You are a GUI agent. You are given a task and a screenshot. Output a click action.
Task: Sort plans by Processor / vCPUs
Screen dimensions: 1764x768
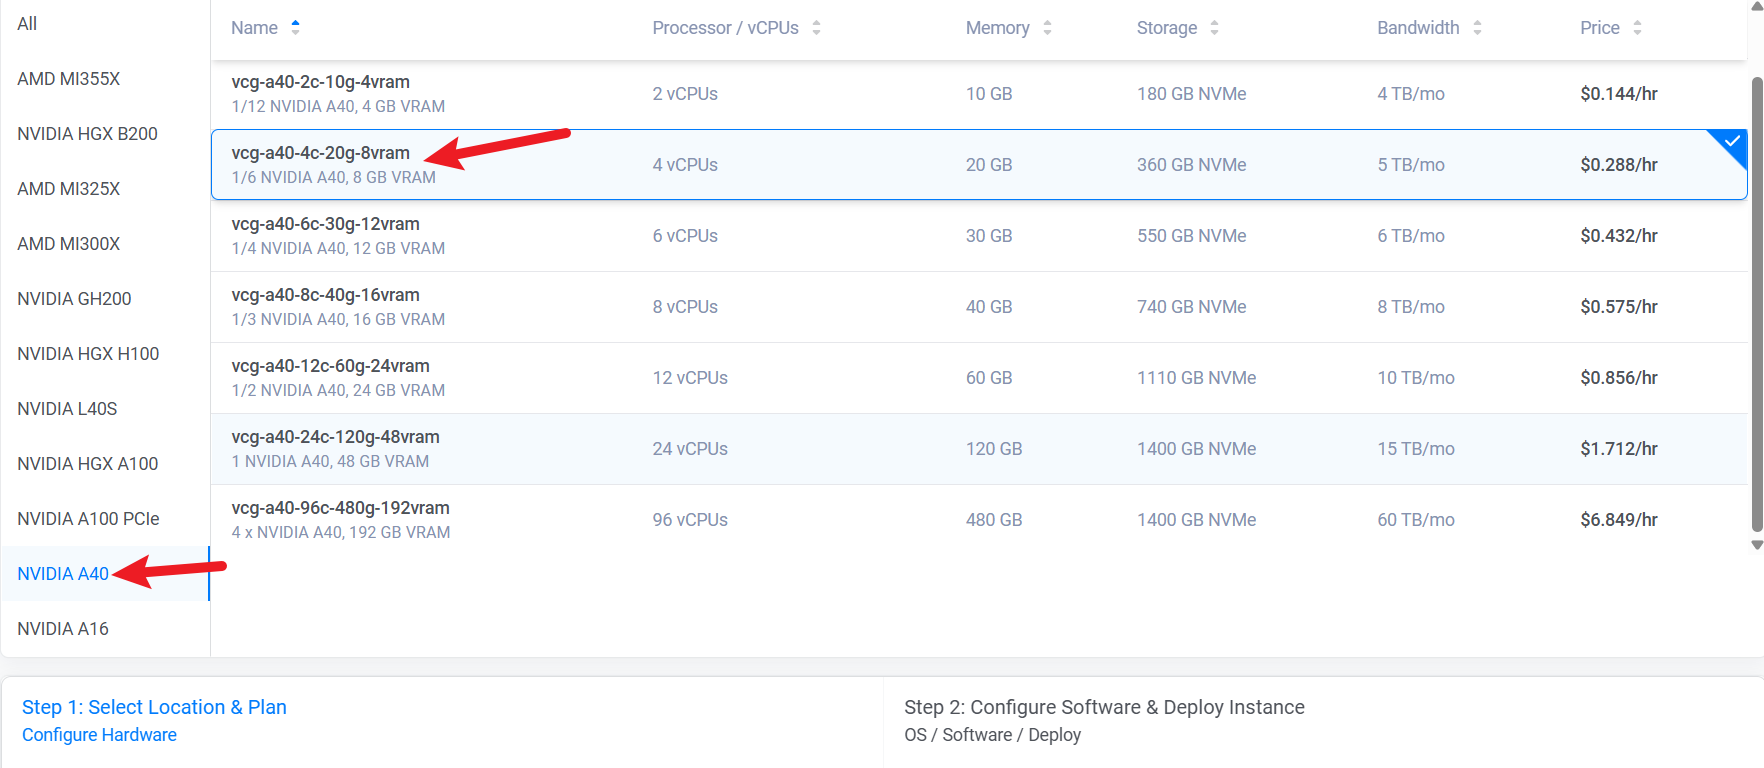tap(816, 28)
